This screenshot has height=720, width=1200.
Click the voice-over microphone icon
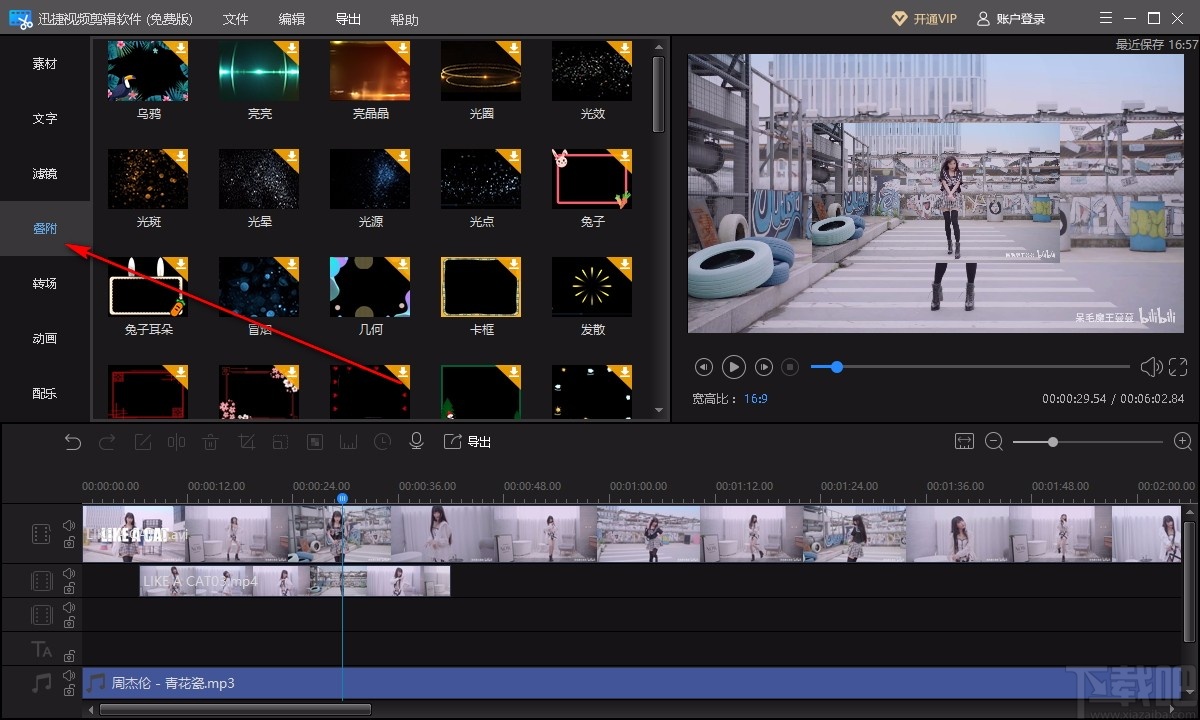[417, 442]
